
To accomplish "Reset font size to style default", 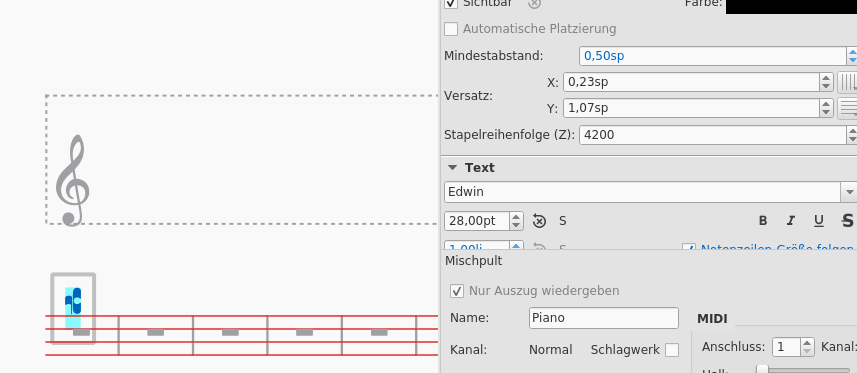I will [539, 221].
